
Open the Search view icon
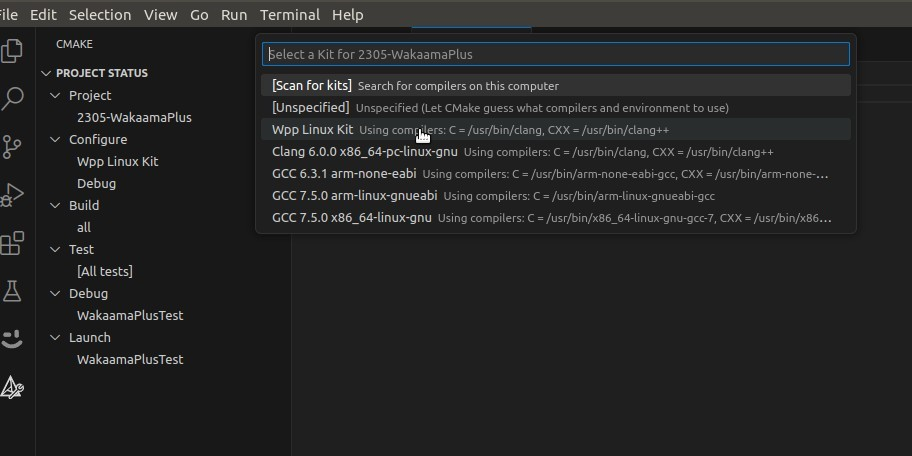tap(13, 99)
